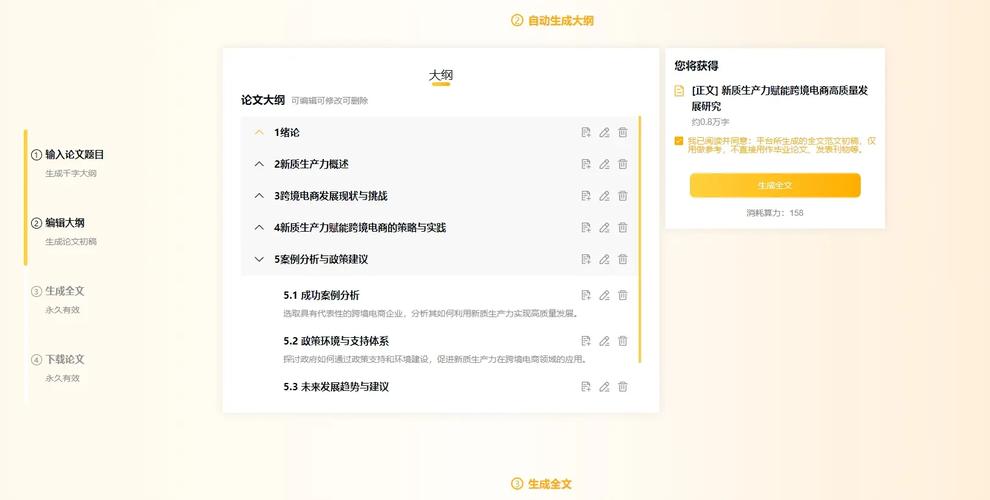
Task: Click the 约0.8万字 word count
Action: (x=710, y=122)
